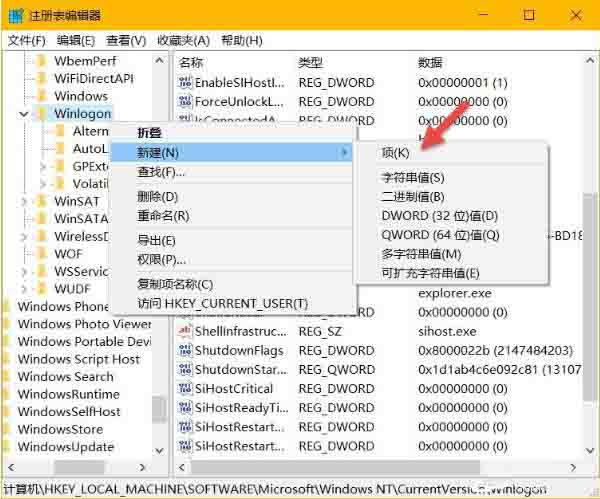Click the WbemPerf folder icon
Screen dimensions: 600x499
(42, 61)
